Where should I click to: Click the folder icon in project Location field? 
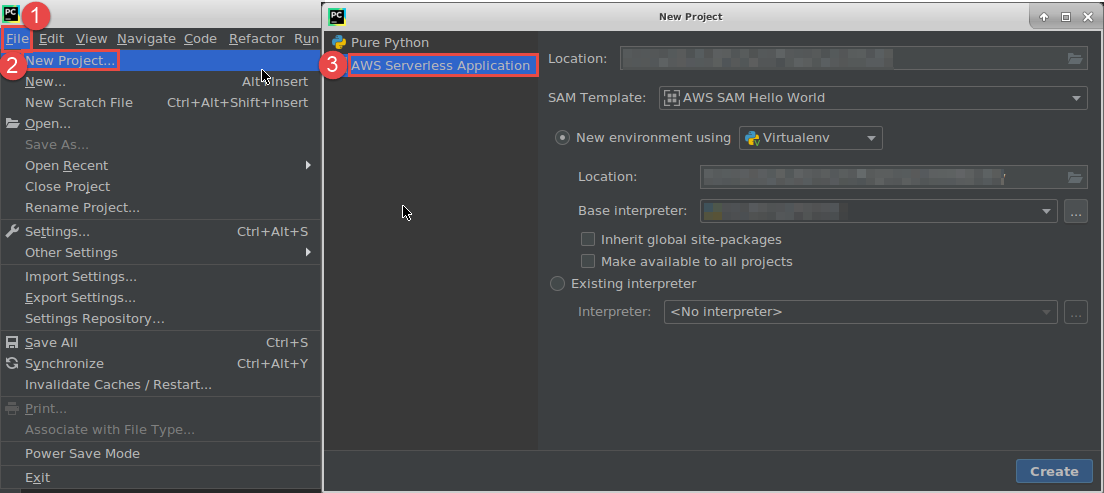tap(1075, 59)
